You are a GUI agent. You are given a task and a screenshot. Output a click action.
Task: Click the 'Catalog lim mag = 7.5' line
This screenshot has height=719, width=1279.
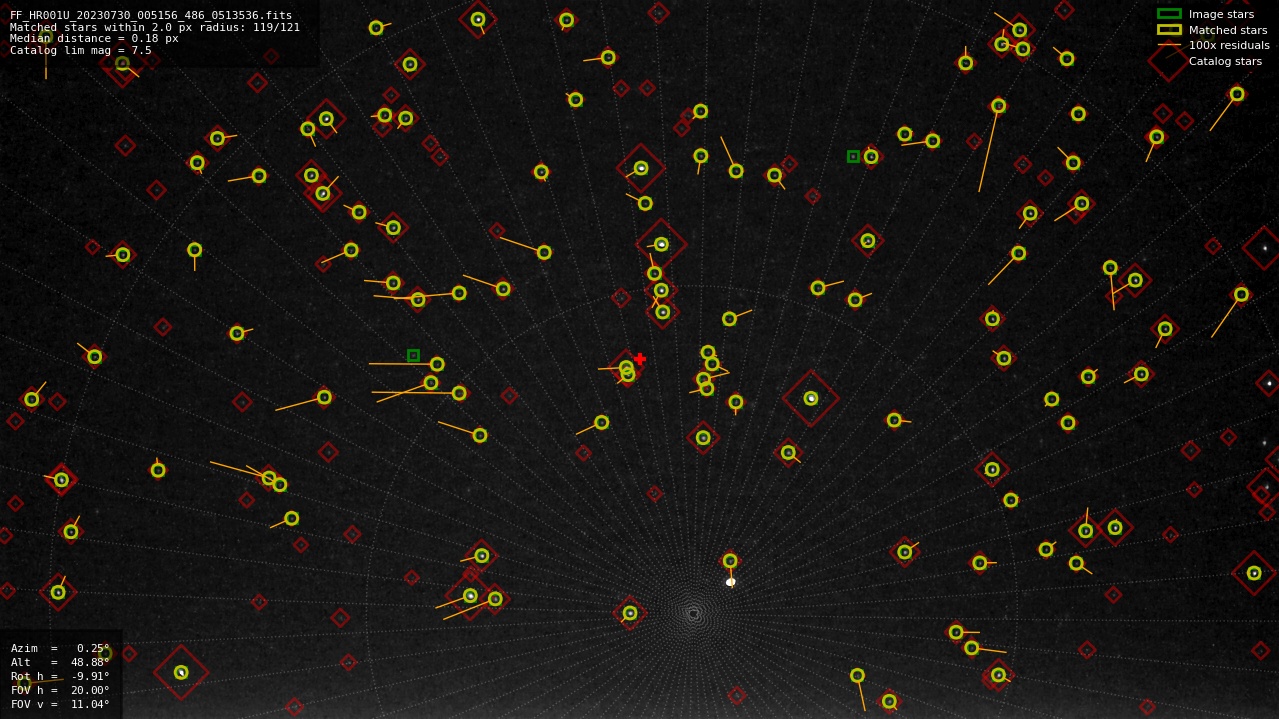click(81, 50)
